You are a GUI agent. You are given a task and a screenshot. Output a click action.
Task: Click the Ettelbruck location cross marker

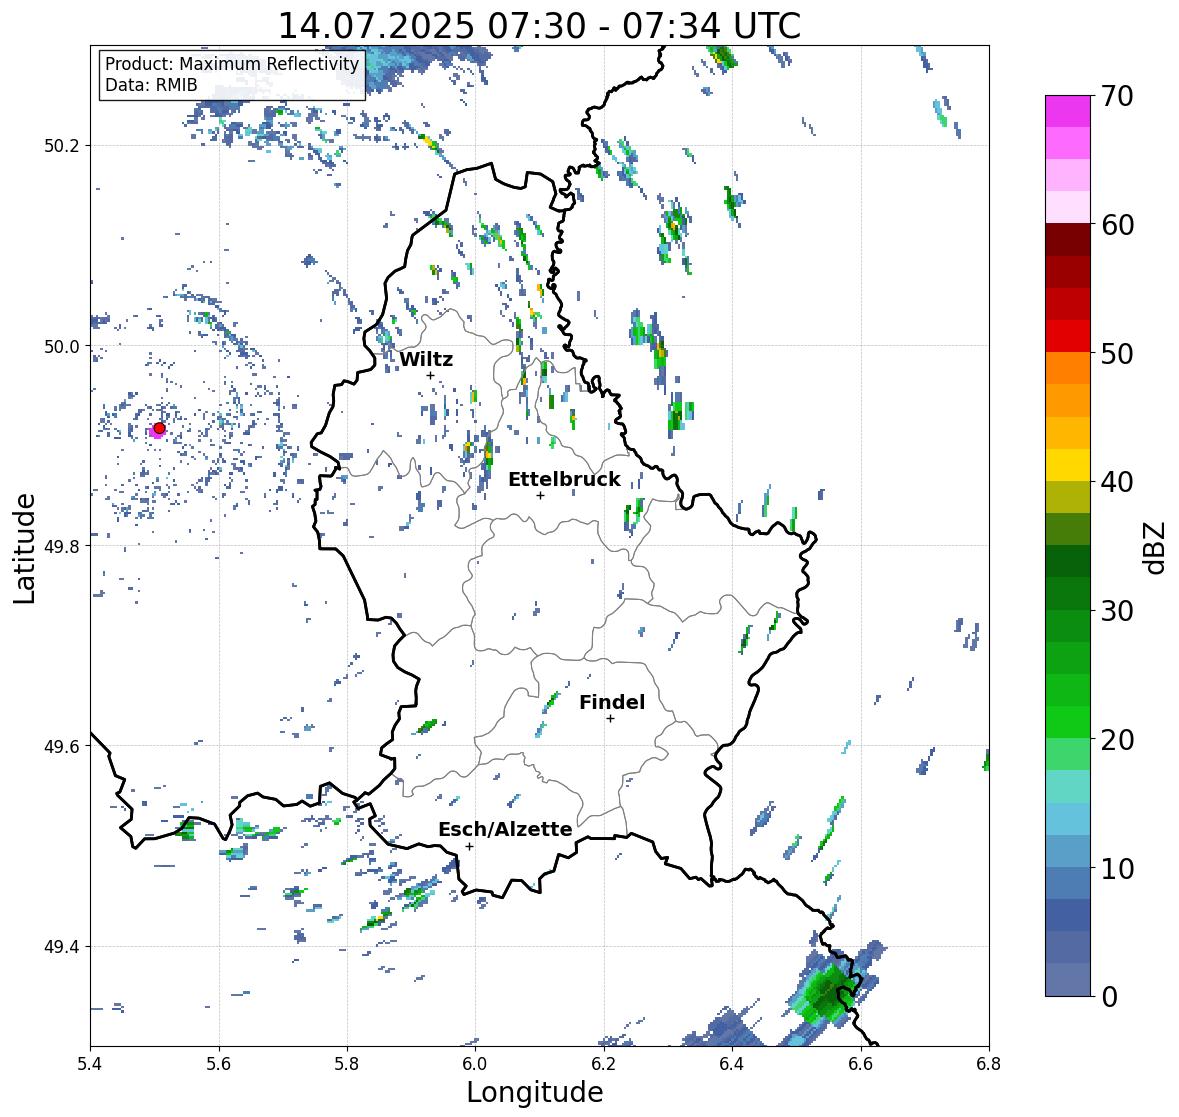(540, 495)
